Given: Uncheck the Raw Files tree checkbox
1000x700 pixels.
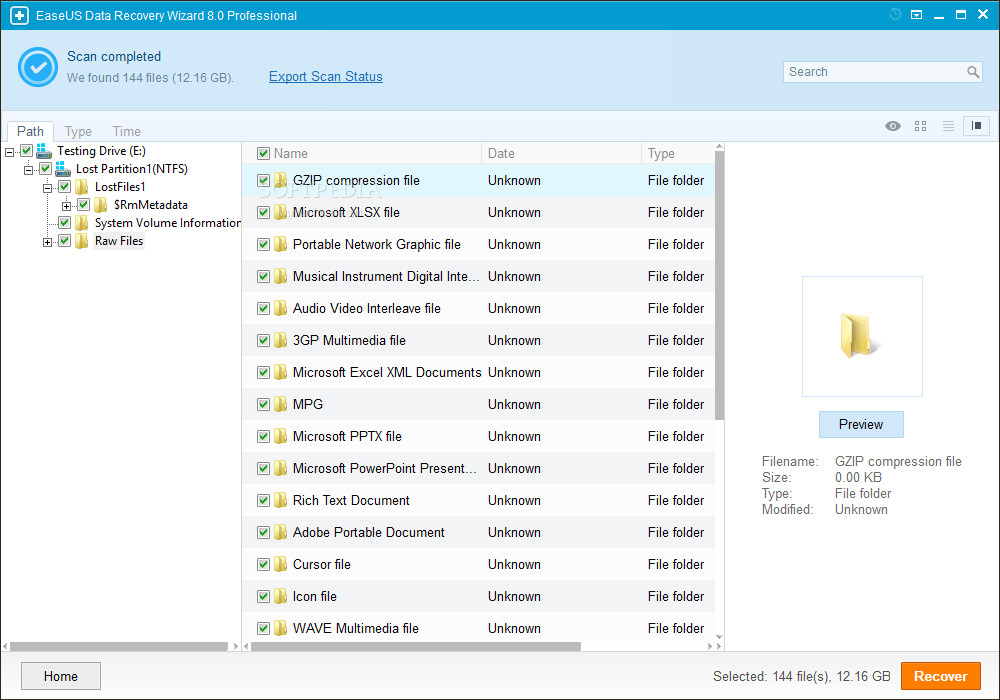Looking at the screenshot, I should coord(64,240).
